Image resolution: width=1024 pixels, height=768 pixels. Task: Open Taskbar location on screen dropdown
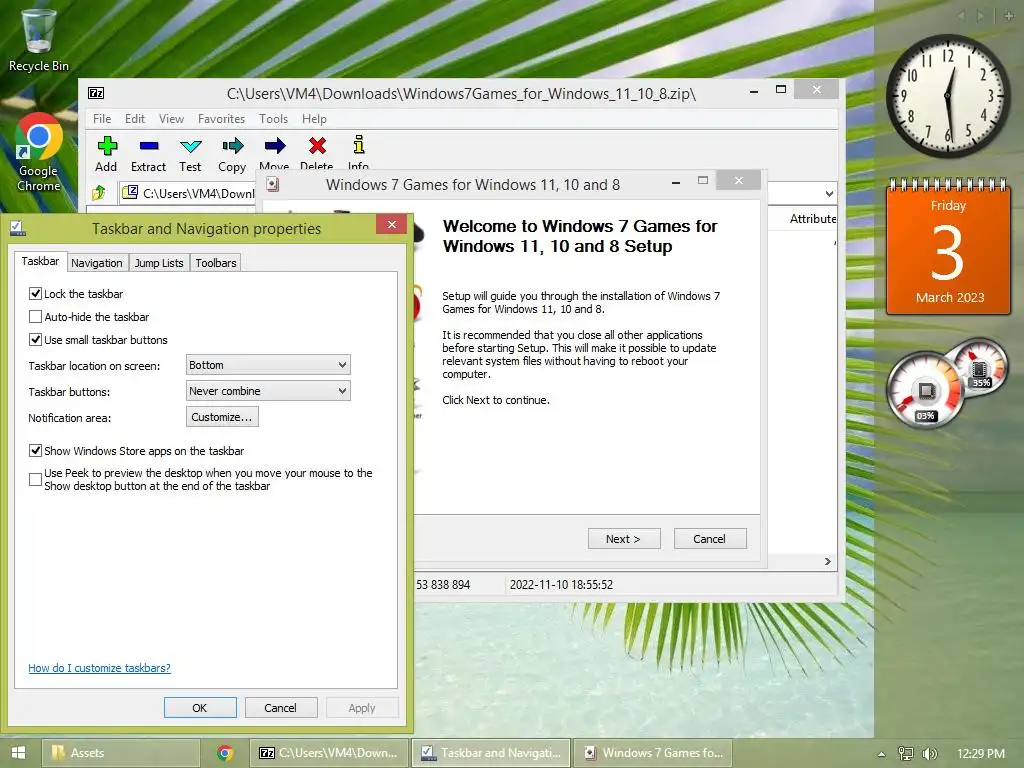(x=268, y=365)
